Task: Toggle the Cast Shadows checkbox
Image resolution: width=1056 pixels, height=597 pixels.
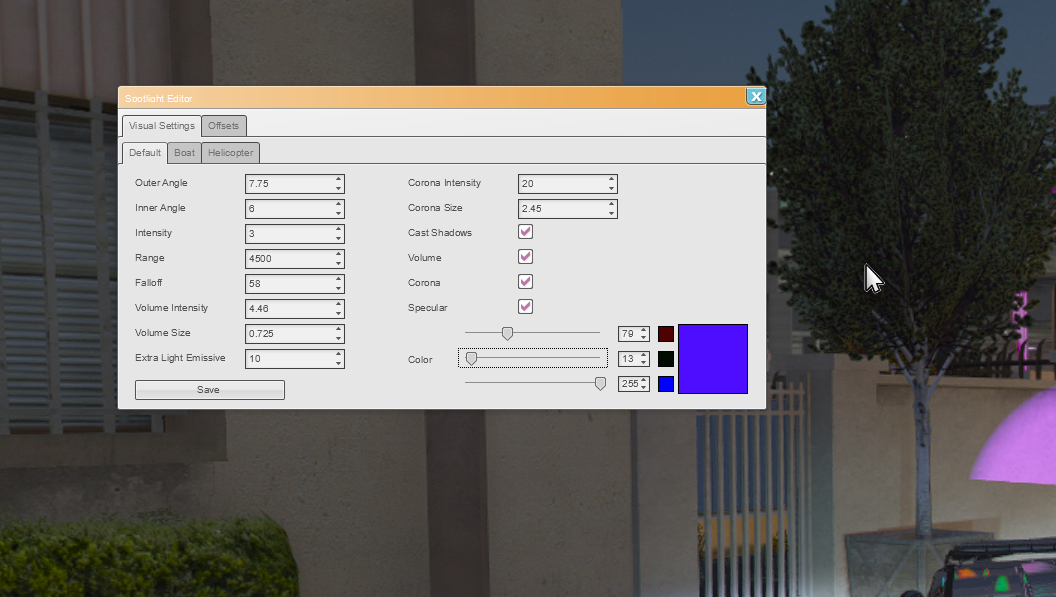Action: click(525, 232)
